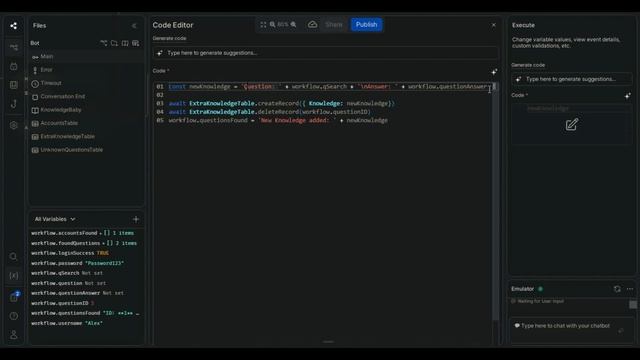Image resolution: width=640 pixels, height=360 pixels.
Task: Open the knowledge library sidebar icon
Action: click(13, 85)
